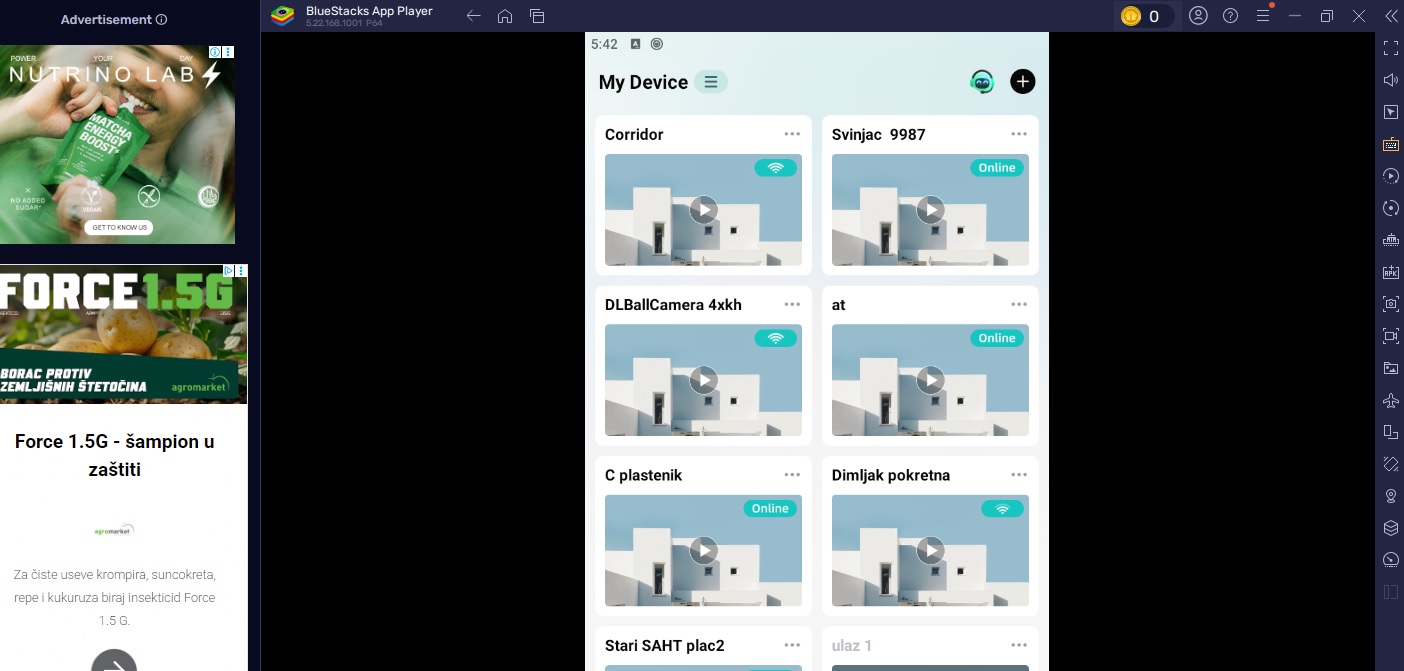Open the layers stack icon in sidebar

coord(1390,528)
